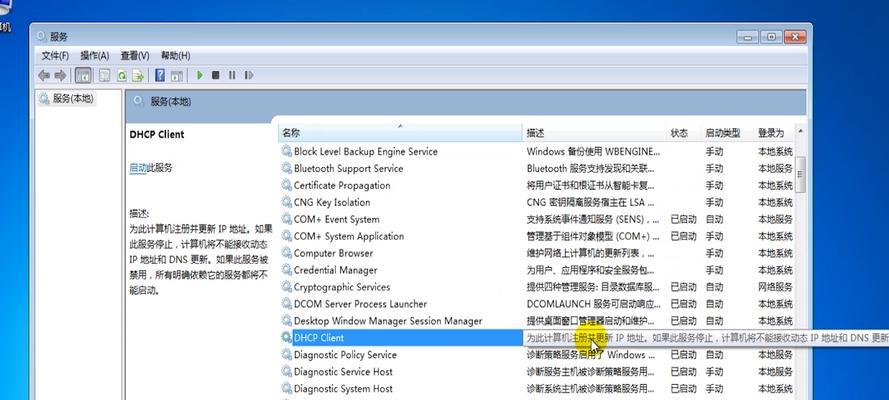Click the gear icon beside DCOM Server Process Launcher
The width and height of the screenshot is (889, 400).
point(287,304)
